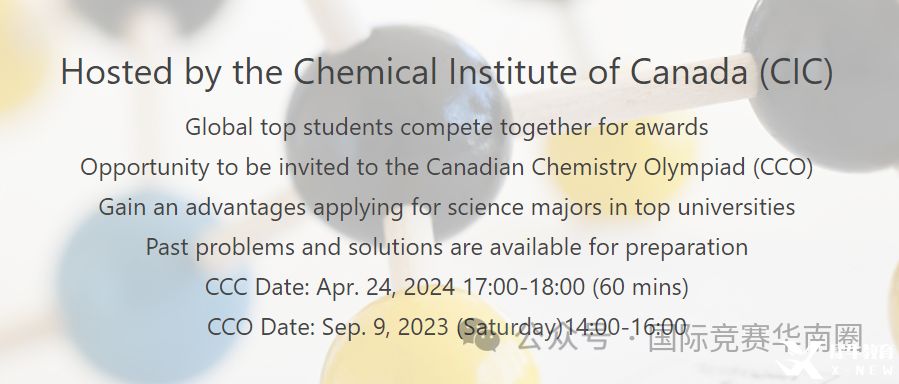
Task: Click the word "(Saturday)" in CCO date
Action: click(x=510, y=327)
